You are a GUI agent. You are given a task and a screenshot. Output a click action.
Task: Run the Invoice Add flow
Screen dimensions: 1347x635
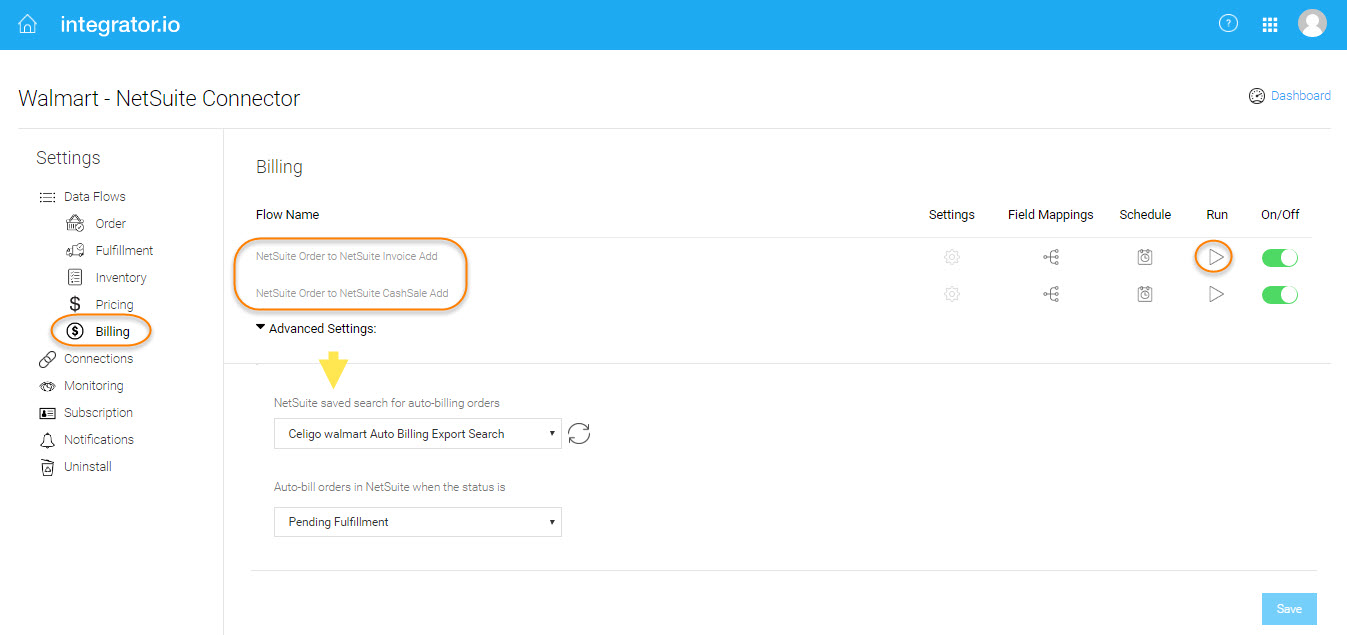[1216, 257]
